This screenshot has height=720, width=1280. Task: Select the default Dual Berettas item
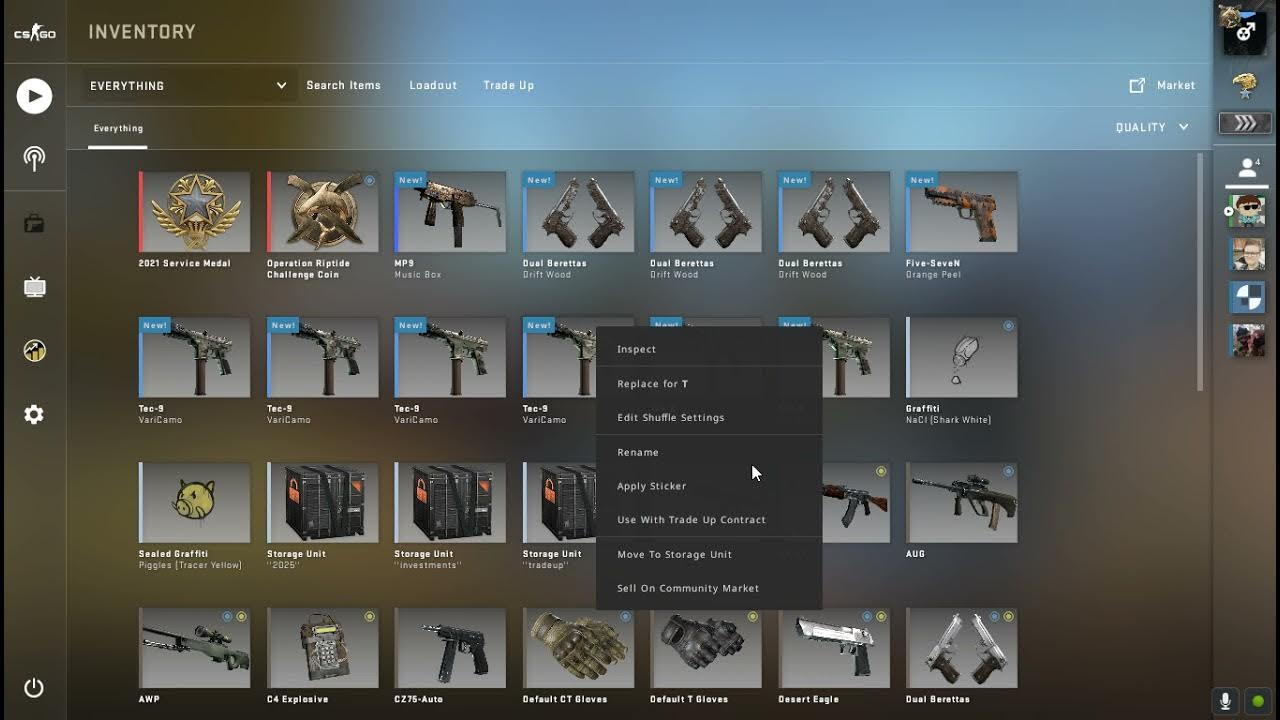tap(962, 648)
